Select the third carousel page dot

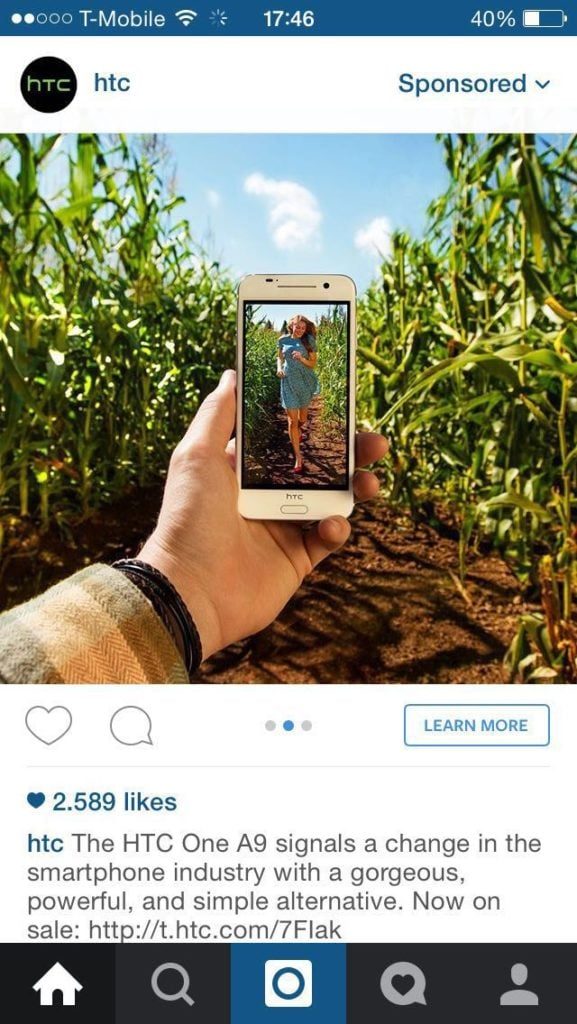point(307,726)
